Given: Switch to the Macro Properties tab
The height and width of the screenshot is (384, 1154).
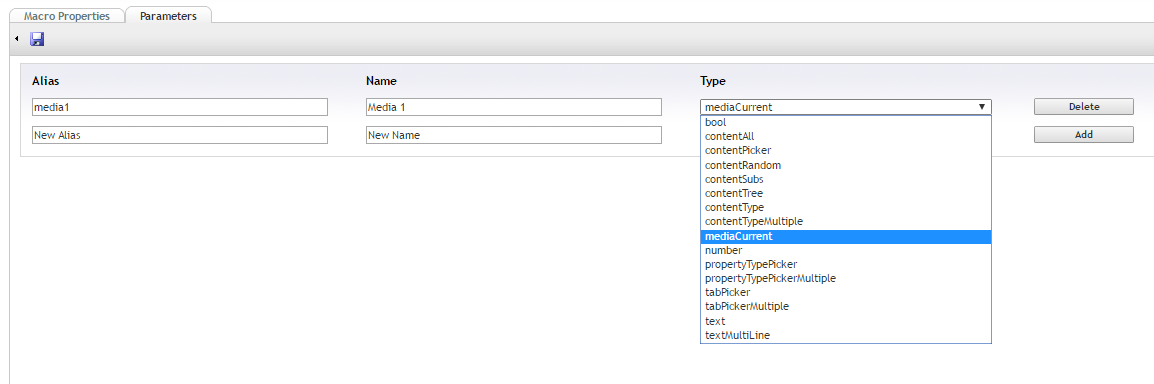Looking at the screenshot, I should 67,15.
